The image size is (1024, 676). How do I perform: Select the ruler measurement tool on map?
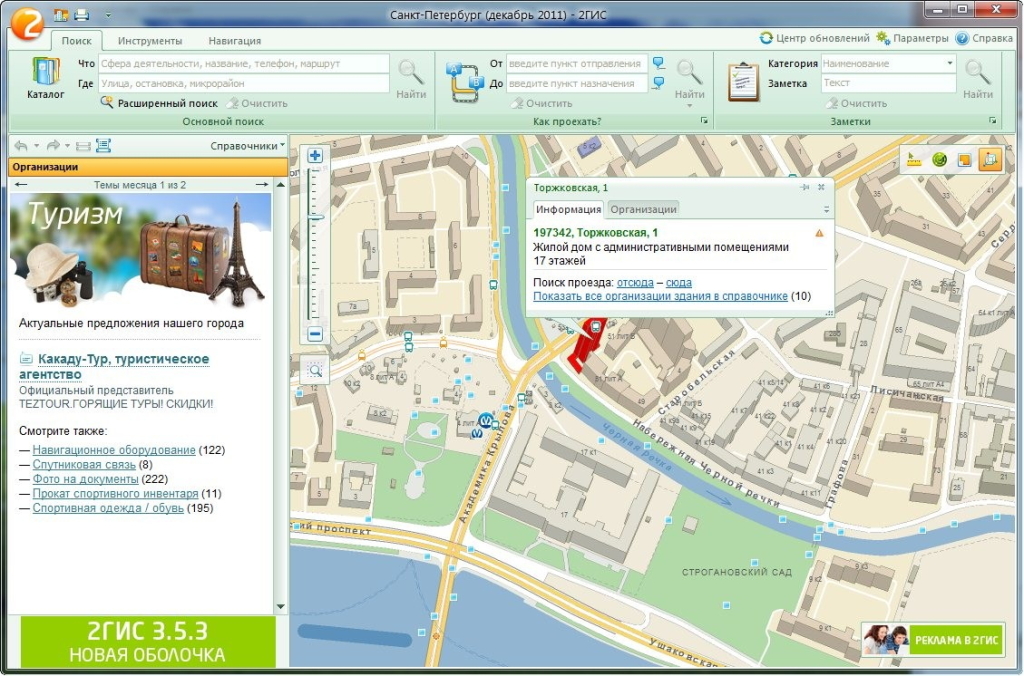(914, 160)
